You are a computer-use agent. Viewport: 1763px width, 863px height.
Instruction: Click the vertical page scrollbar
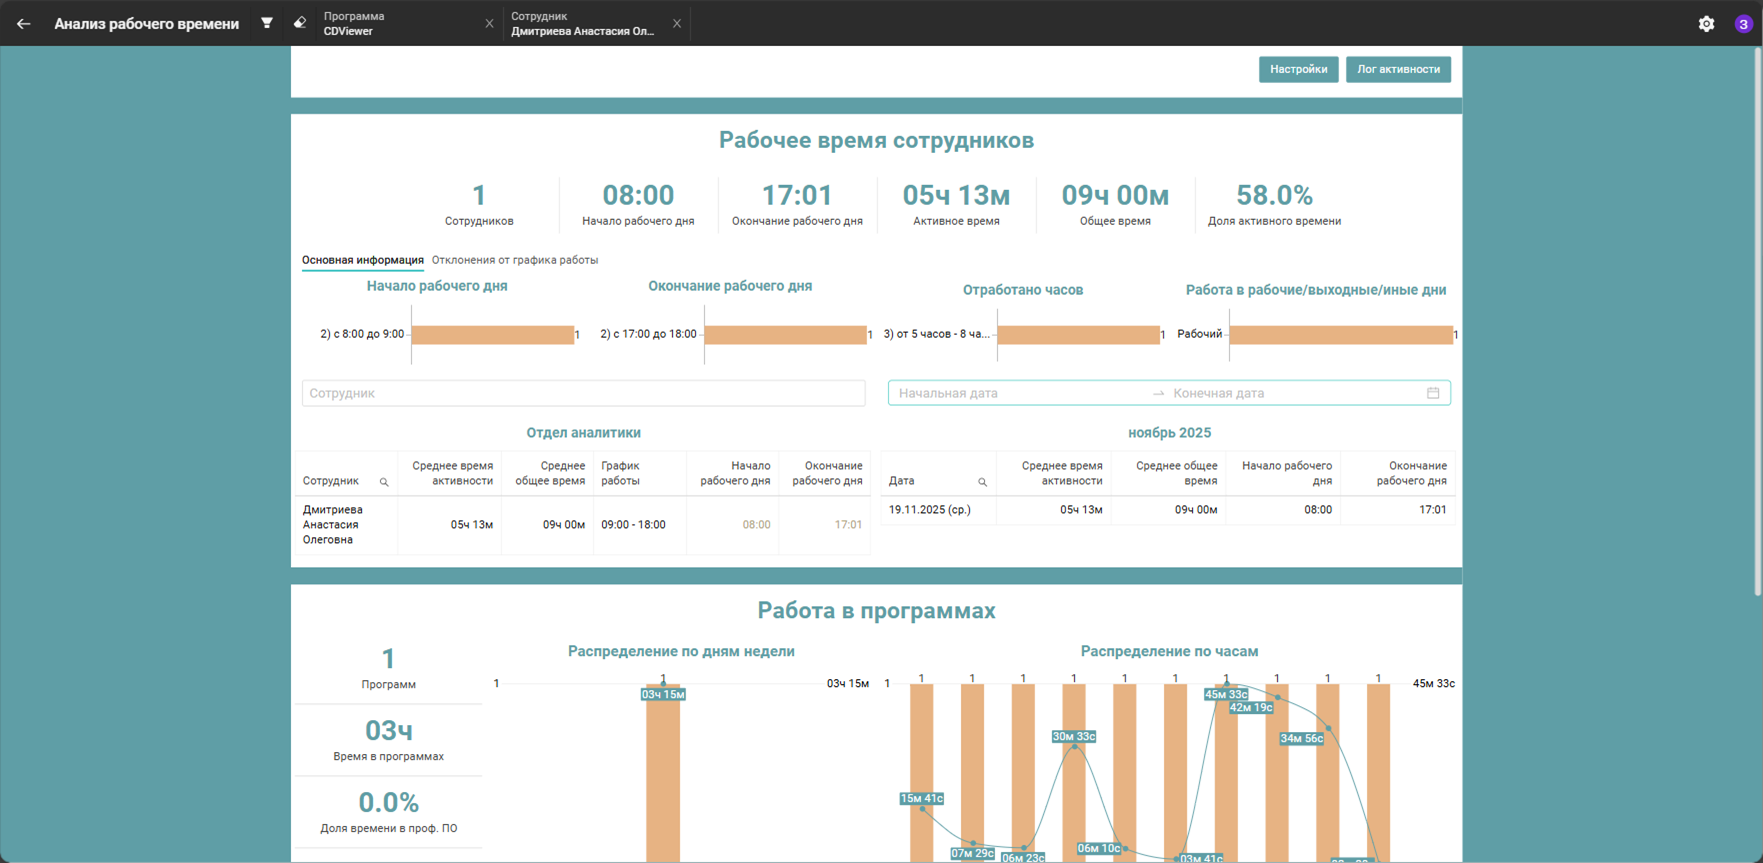[1757, 322]
